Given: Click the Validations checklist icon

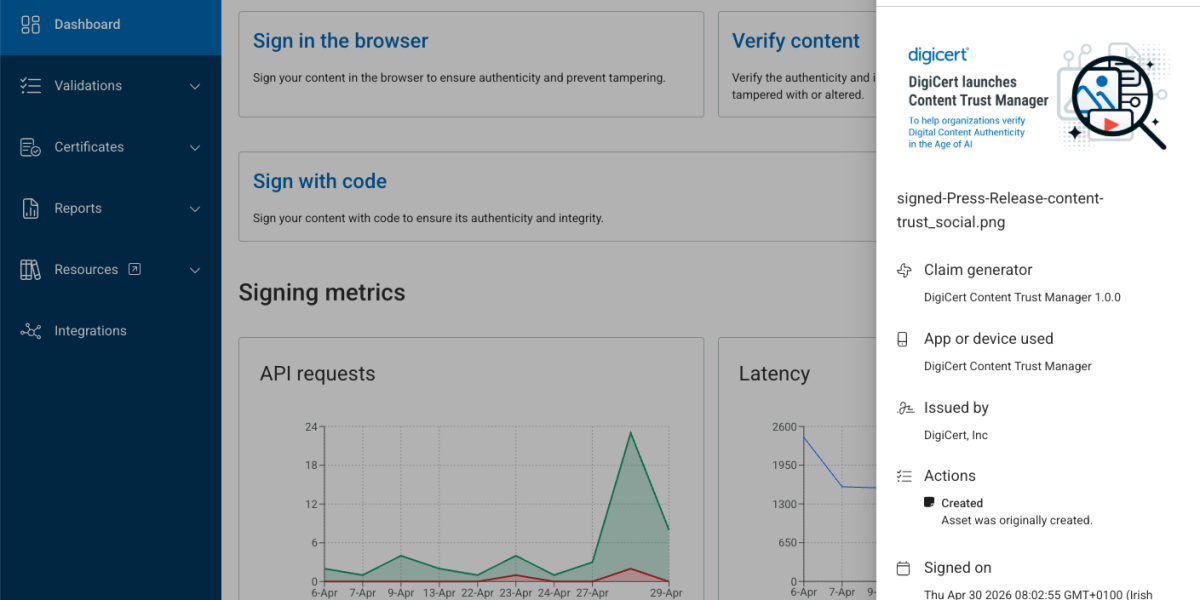Looking at the screenshot, I should [30, 86].
